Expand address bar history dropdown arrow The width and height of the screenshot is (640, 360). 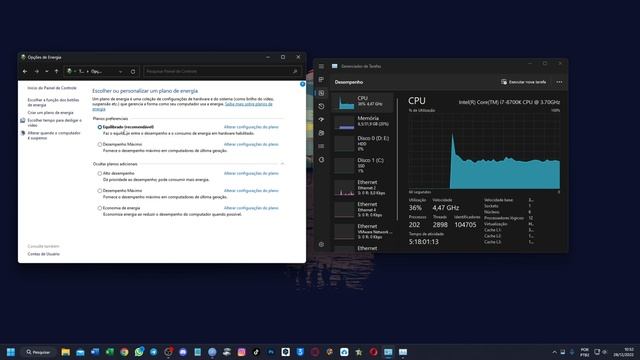(x=120, y=71)
